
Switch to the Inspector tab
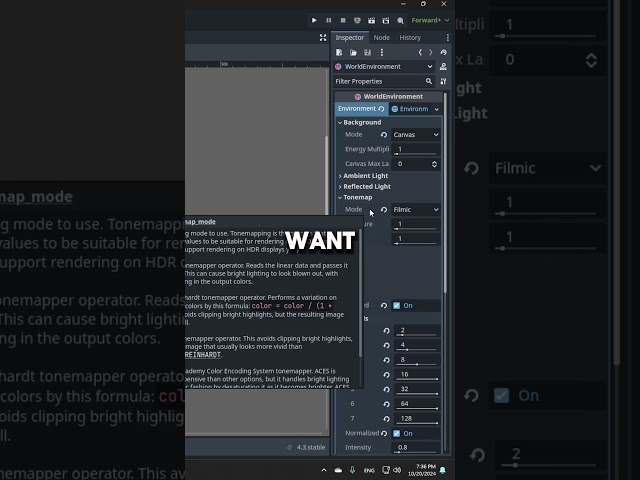pos(349,38)
